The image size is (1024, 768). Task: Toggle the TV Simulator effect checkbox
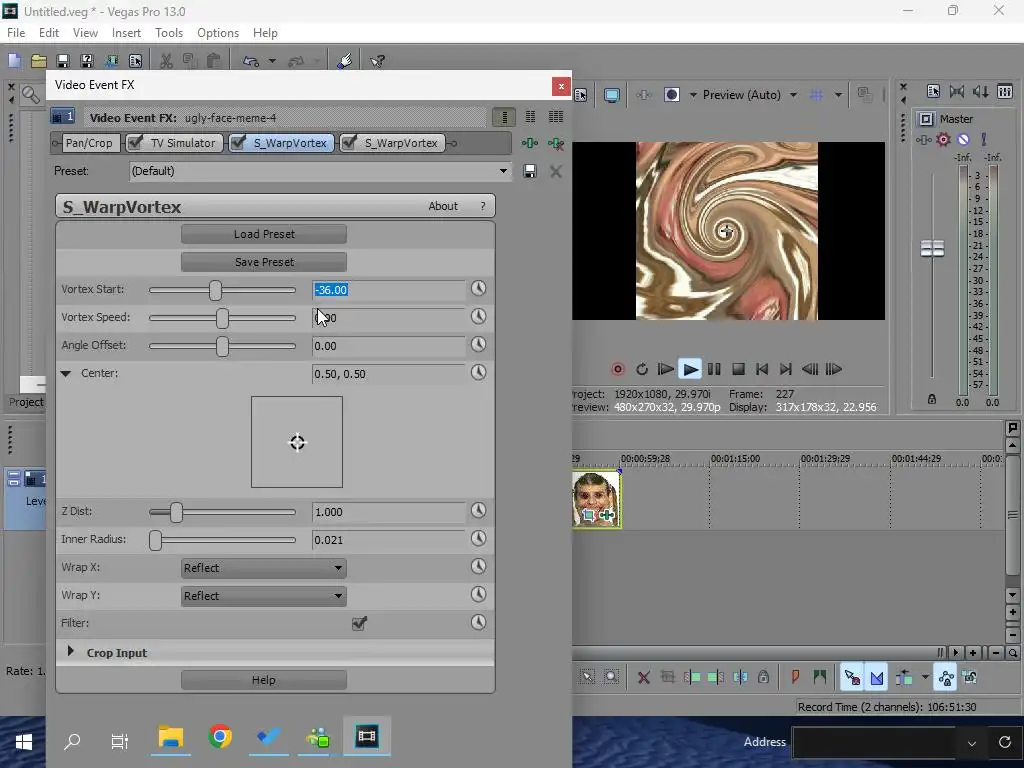coord(135,142)
